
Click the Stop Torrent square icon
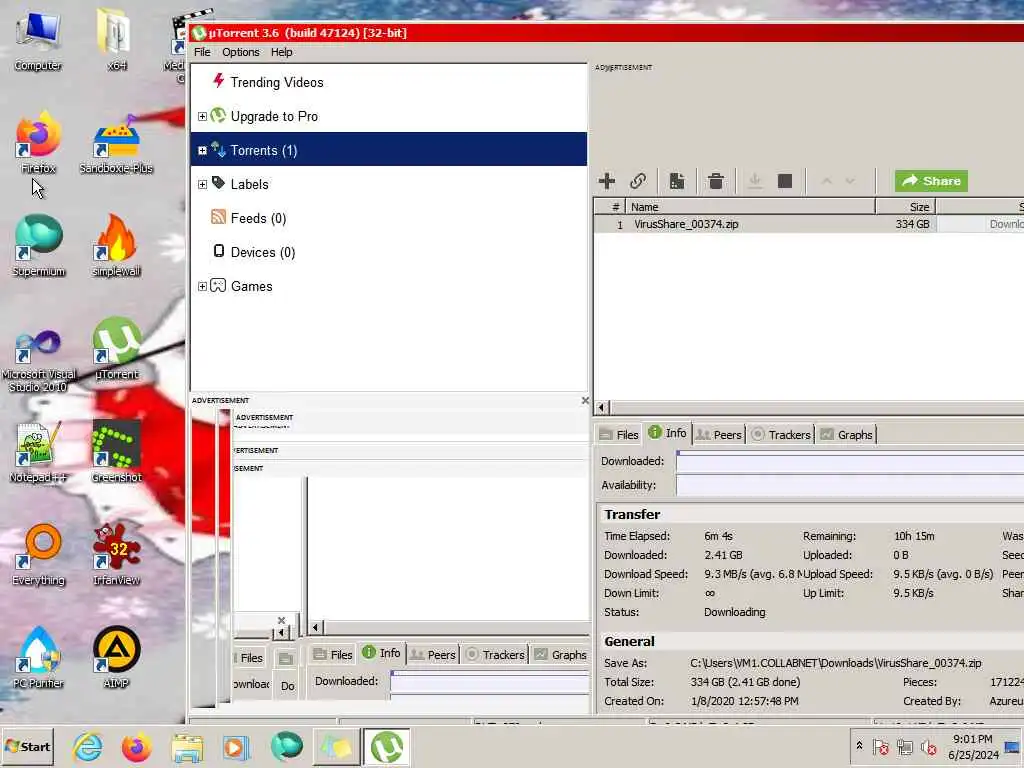(x=785, y=181)
